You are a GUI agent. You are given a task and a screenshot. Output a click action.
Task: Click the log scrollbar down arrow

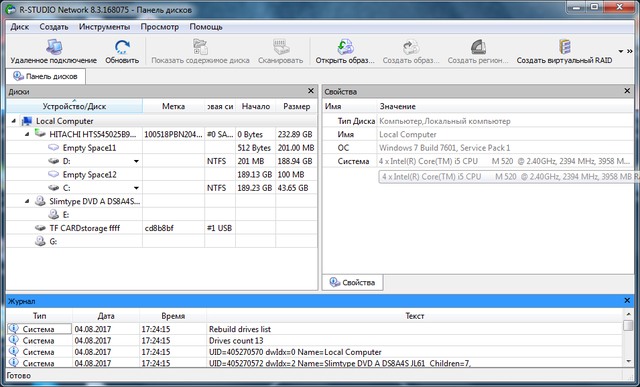[x=628, y=361]
